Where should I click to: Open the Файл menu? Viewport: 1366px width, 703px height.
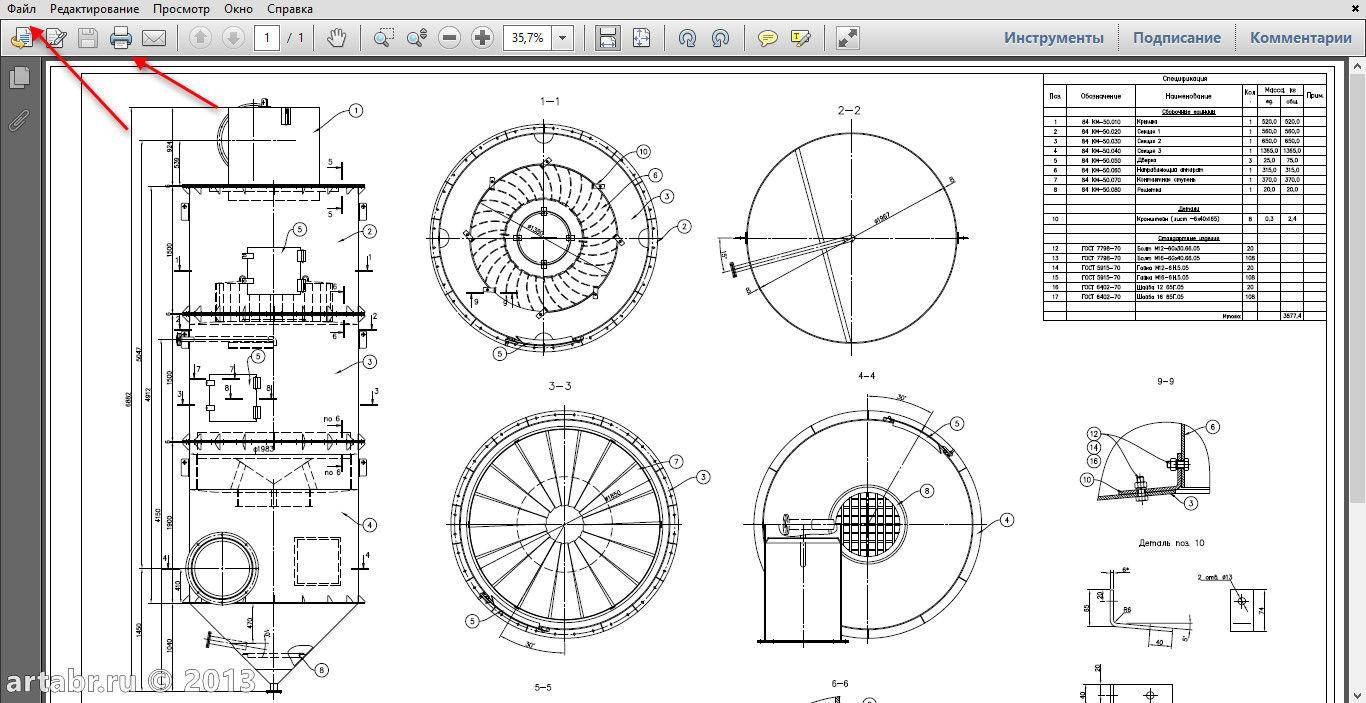(x=21, y=9)
